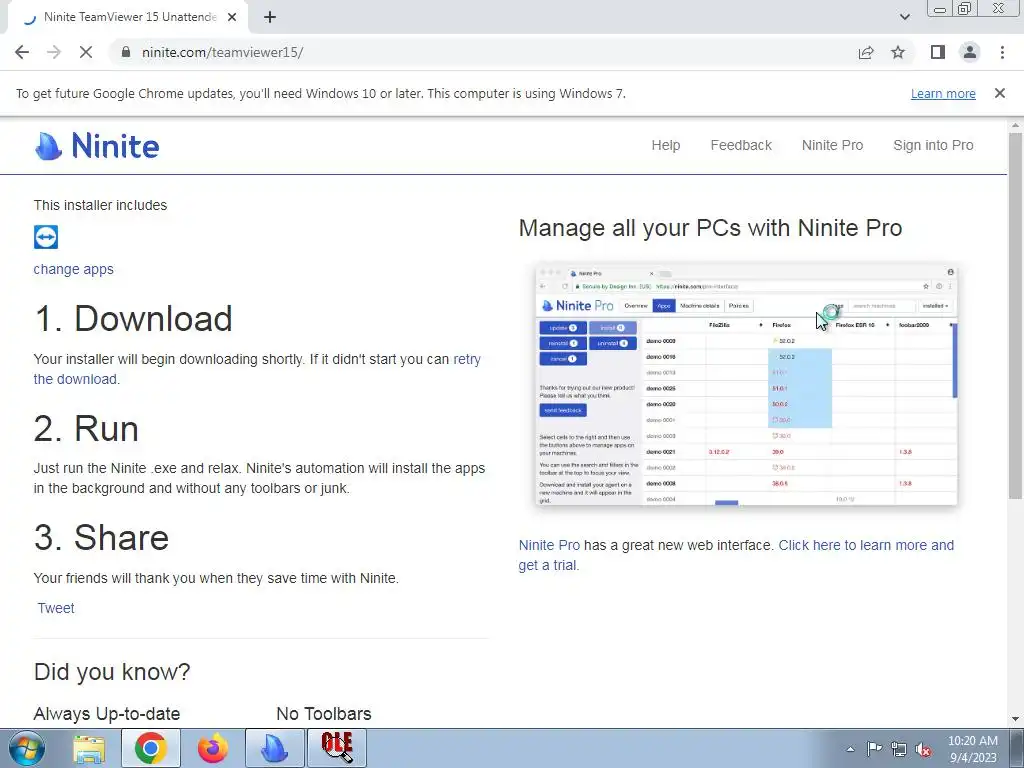
Task: Click the browser forward arrow
Action: pos(54,52)
